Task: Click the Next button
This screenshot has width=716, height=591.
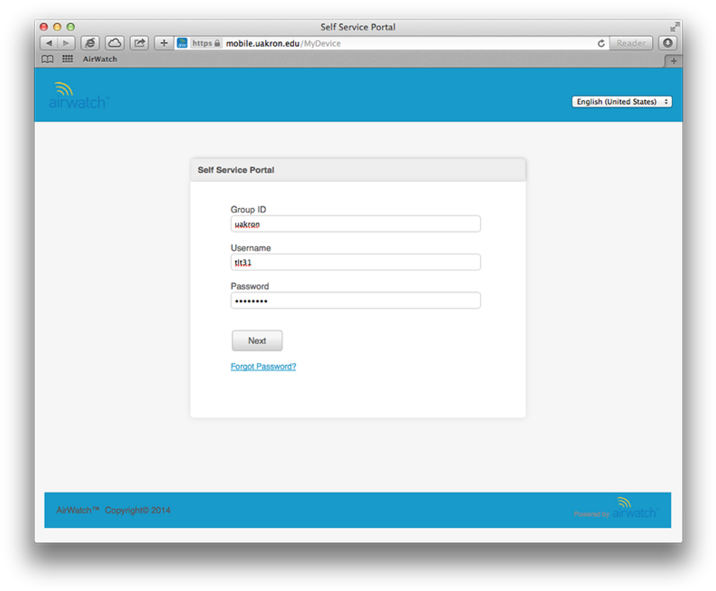Action: coord(257,341)
